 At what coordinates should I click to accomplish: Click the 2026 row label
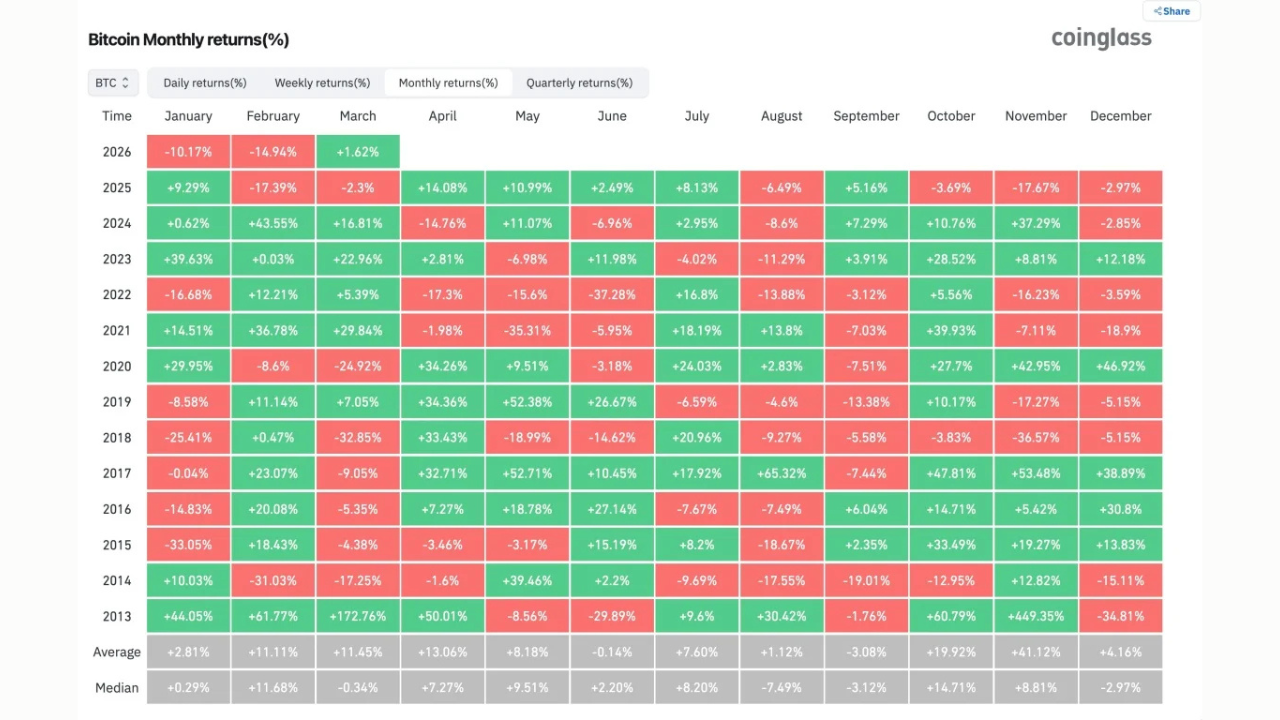(x=117, y=152)
